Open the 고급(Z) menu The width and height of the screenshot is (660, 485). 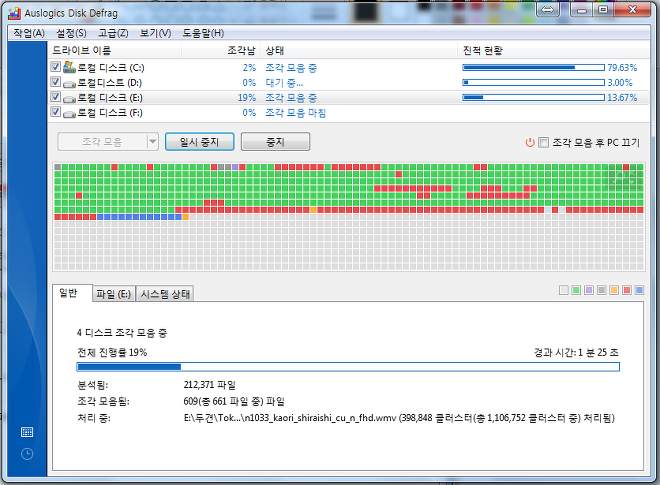pos(113,33)
